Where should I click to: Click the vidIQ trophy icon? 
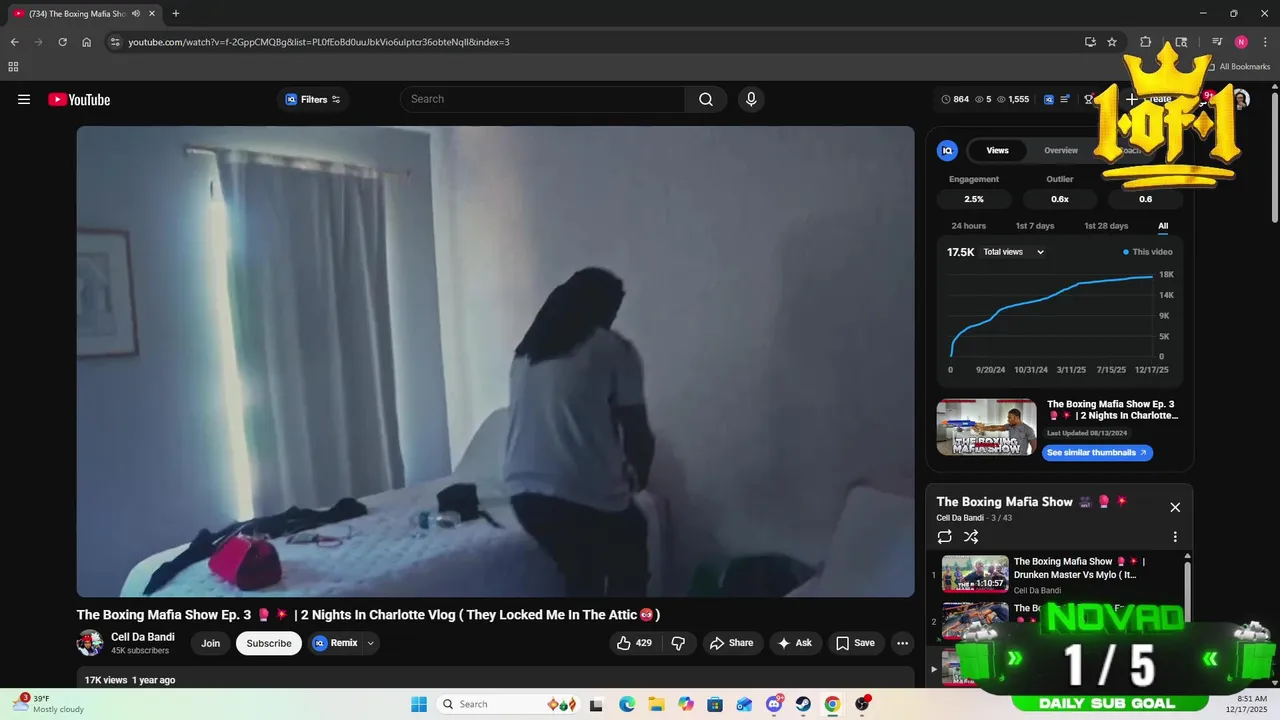pyautogui.click(x=1088, y=99)
